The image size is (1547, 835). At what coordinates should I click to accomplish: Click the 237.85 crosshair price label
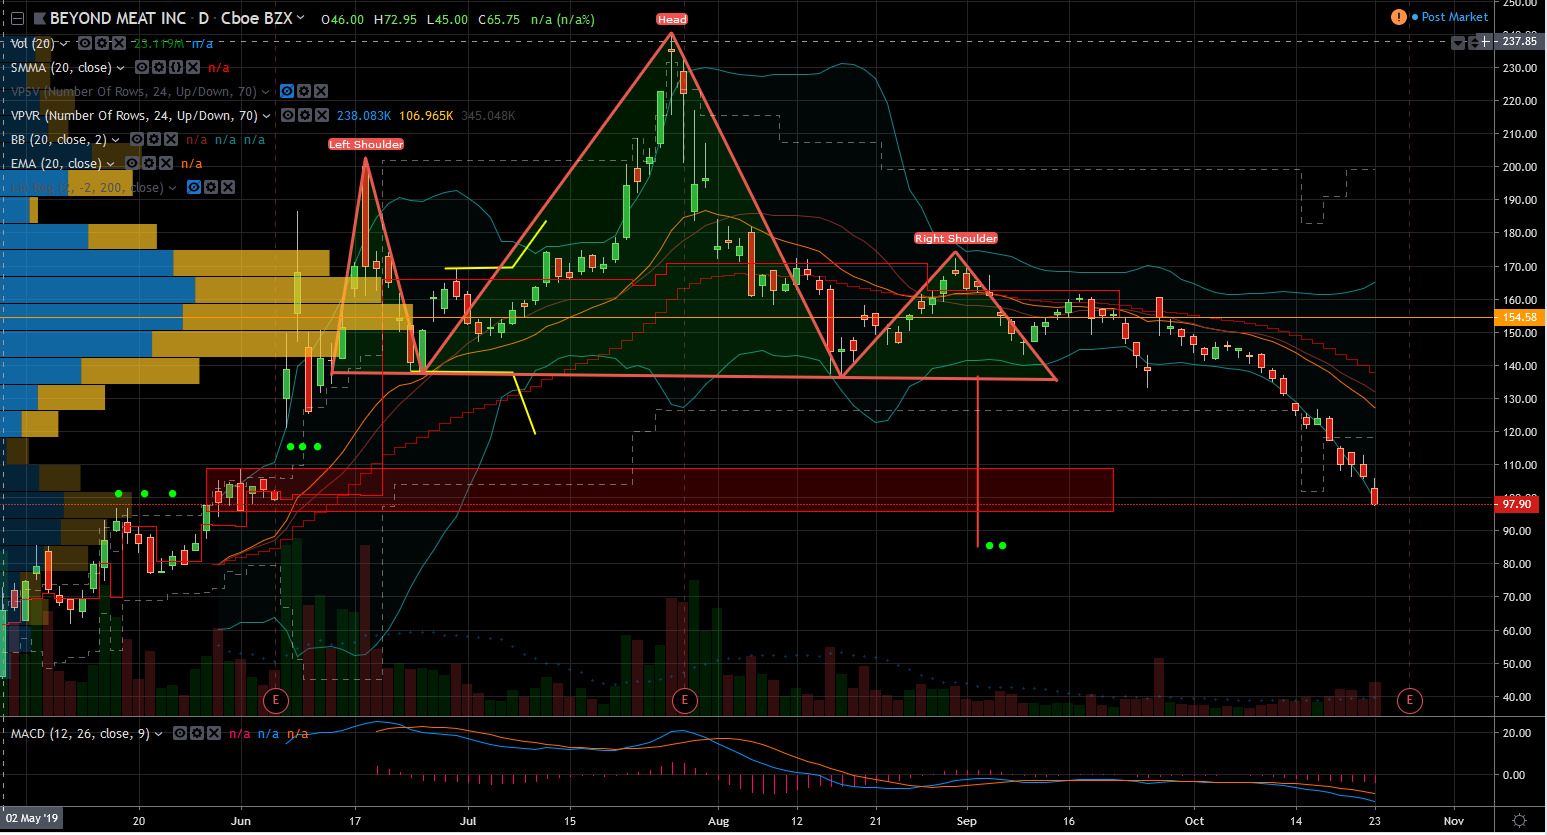tap(1519, 41)
